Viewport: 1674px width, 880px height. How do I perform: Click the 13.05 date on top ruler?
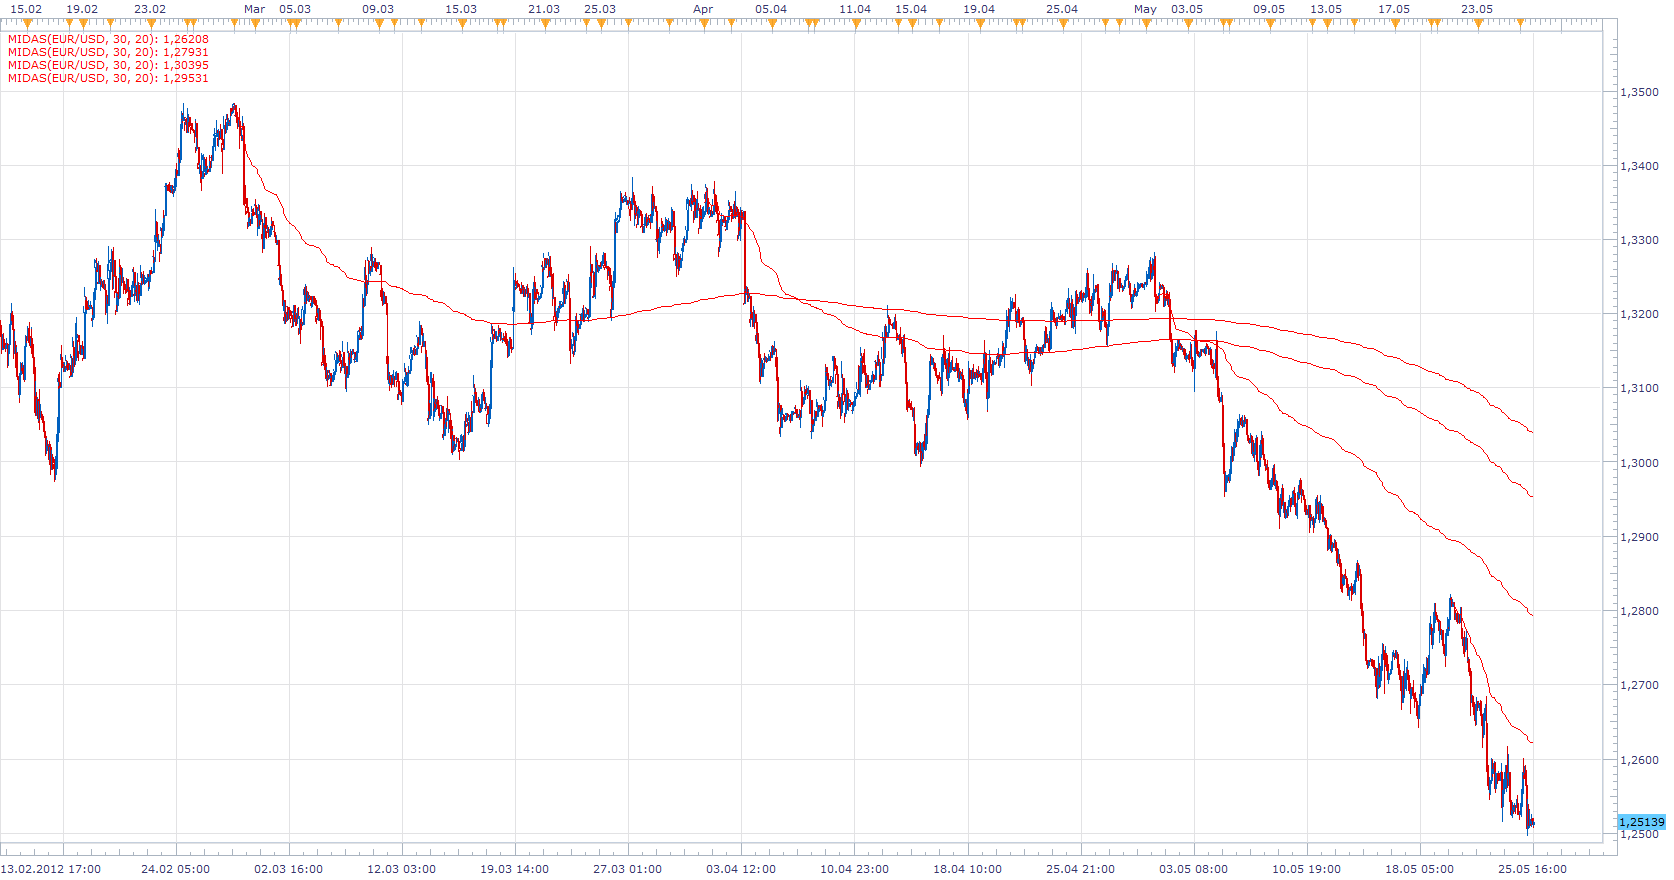(1326, 9)
